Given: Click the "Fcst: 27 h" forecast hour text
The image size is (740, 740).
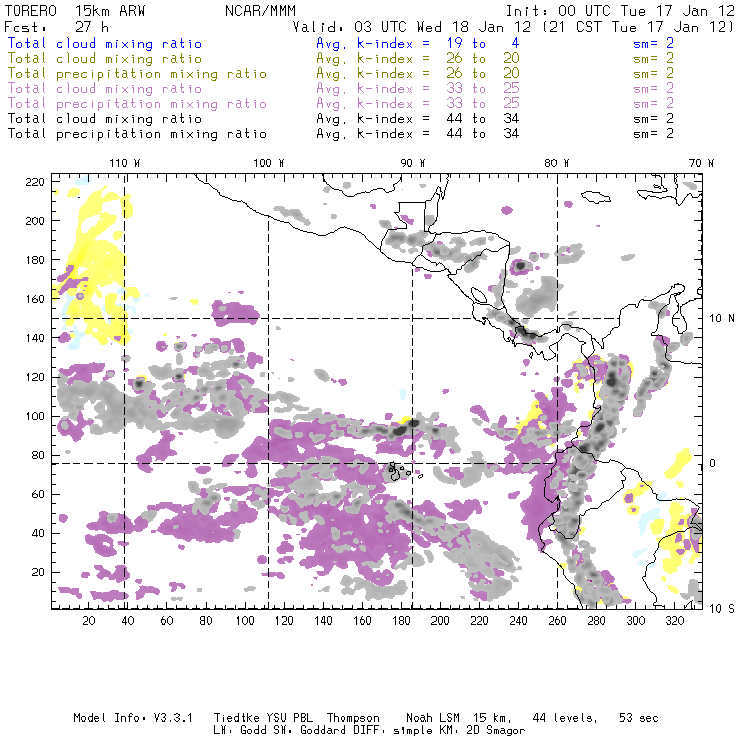Looking at the screenshot, I should coord(56,27).
